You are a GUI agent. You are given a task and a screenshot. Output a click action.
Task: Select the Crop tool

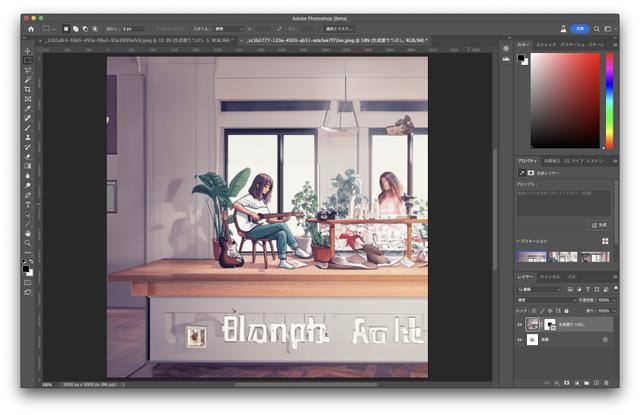pos(28,89)
